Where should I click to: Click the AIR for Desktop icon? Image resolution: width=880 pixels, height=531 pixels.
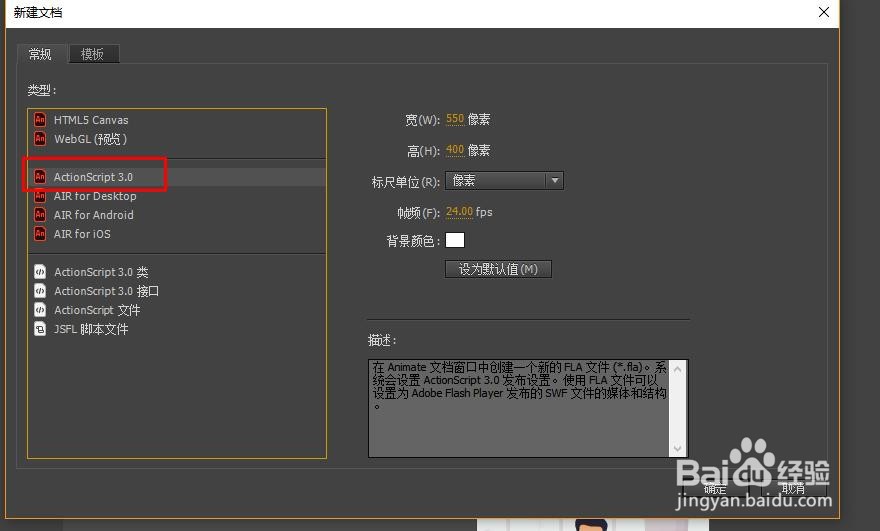[40, 196]
